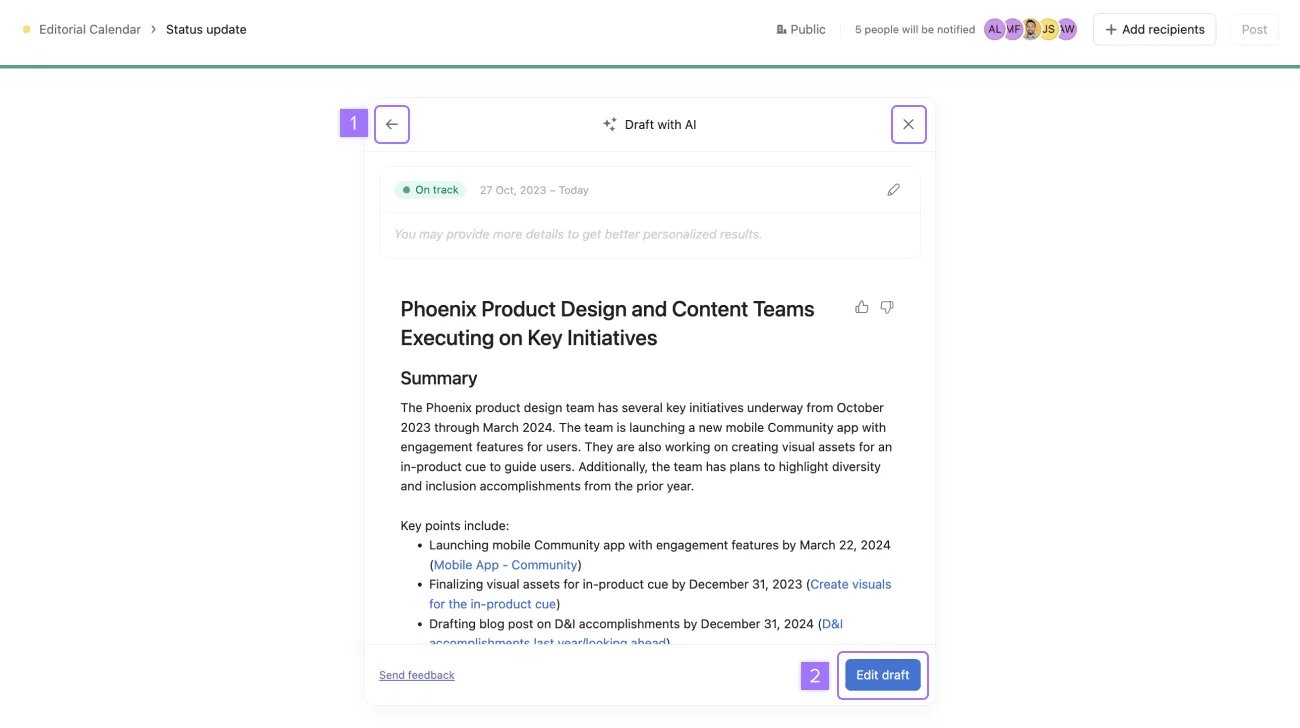
Task: Click the Public visibility icon
Action: (781, 30)
